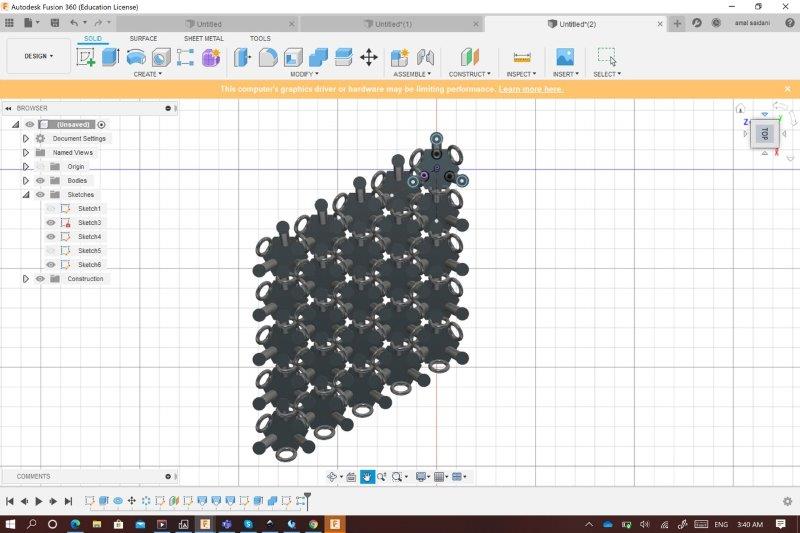Select the Hole tool in Create
The image size is (800, 533).
pos(161,57)
